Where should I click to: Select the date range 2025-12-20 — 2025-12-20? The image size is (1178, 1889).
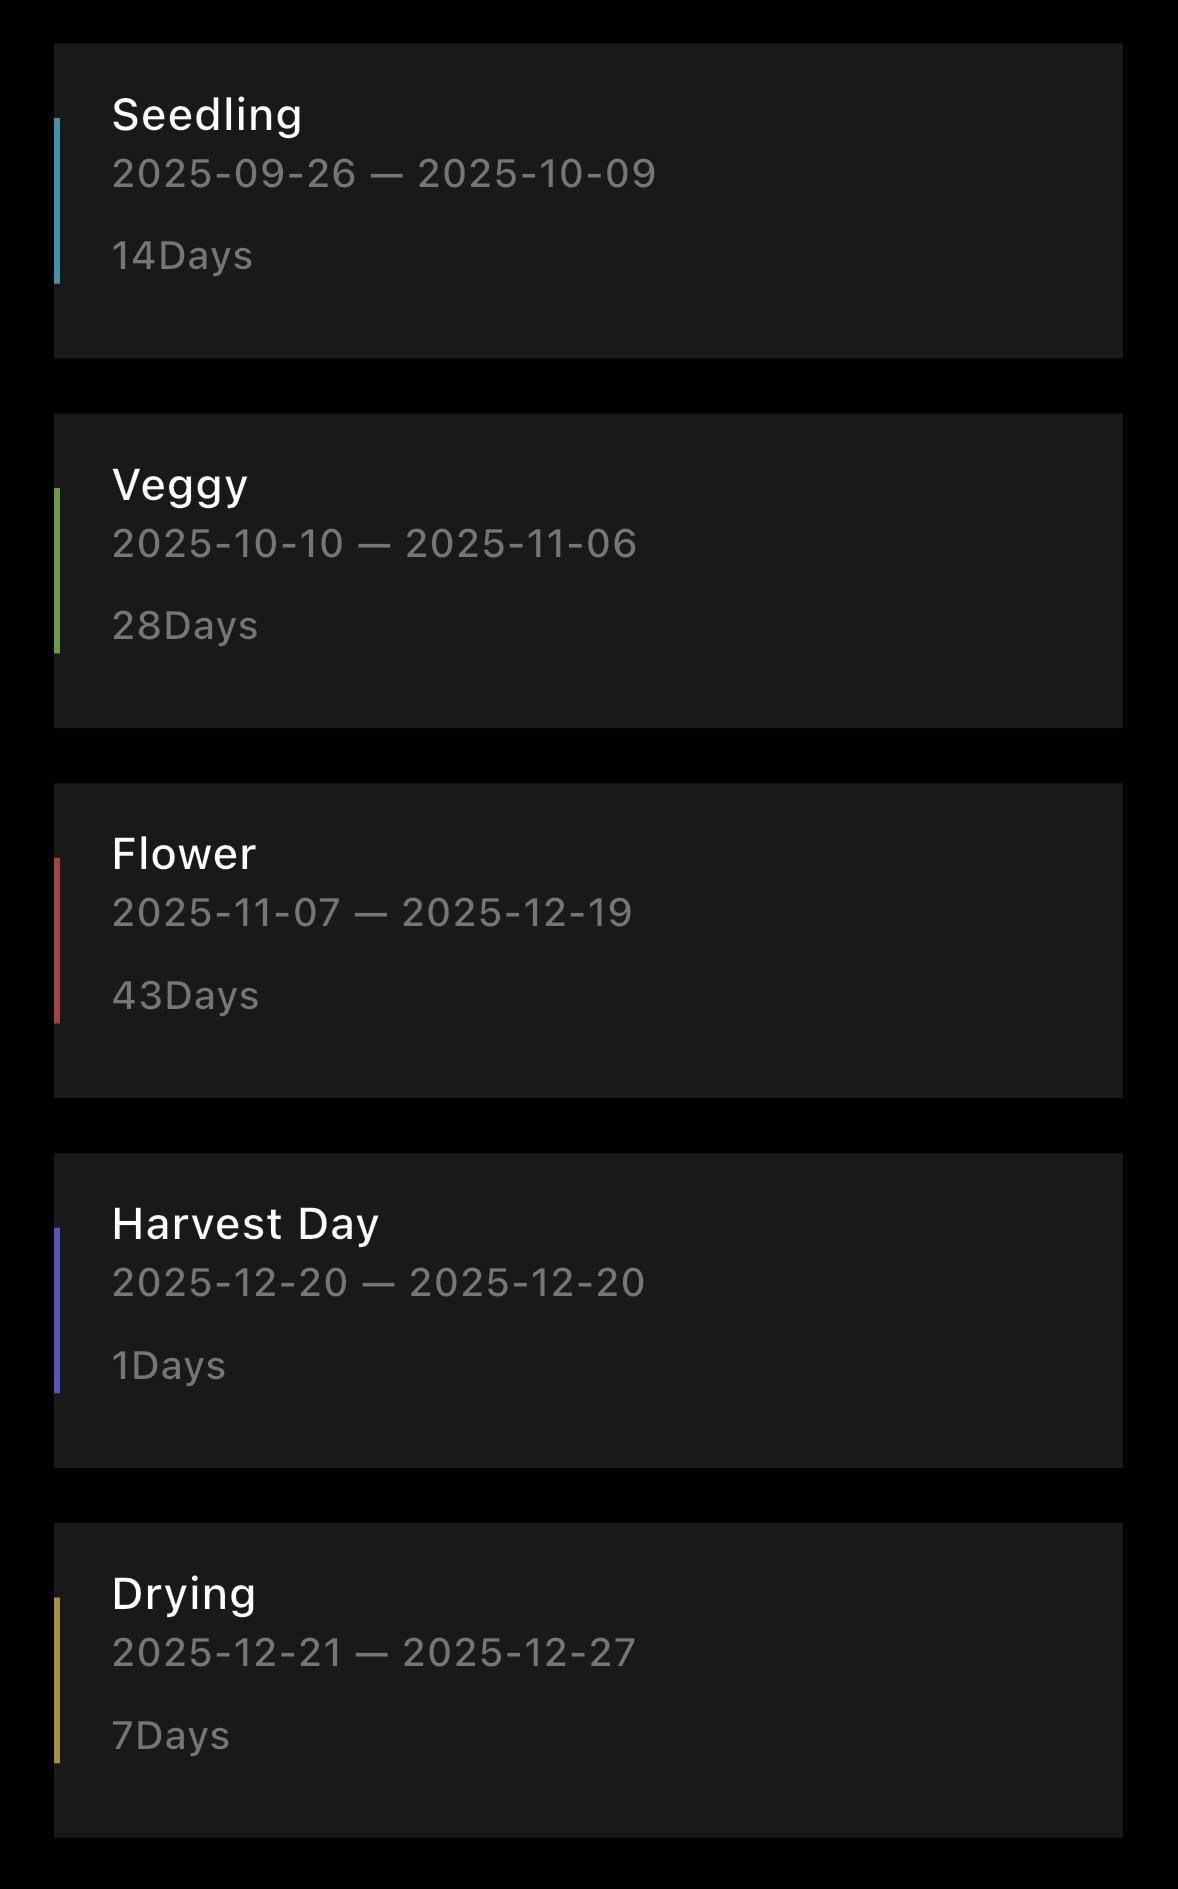click(x=378, y=1283)
